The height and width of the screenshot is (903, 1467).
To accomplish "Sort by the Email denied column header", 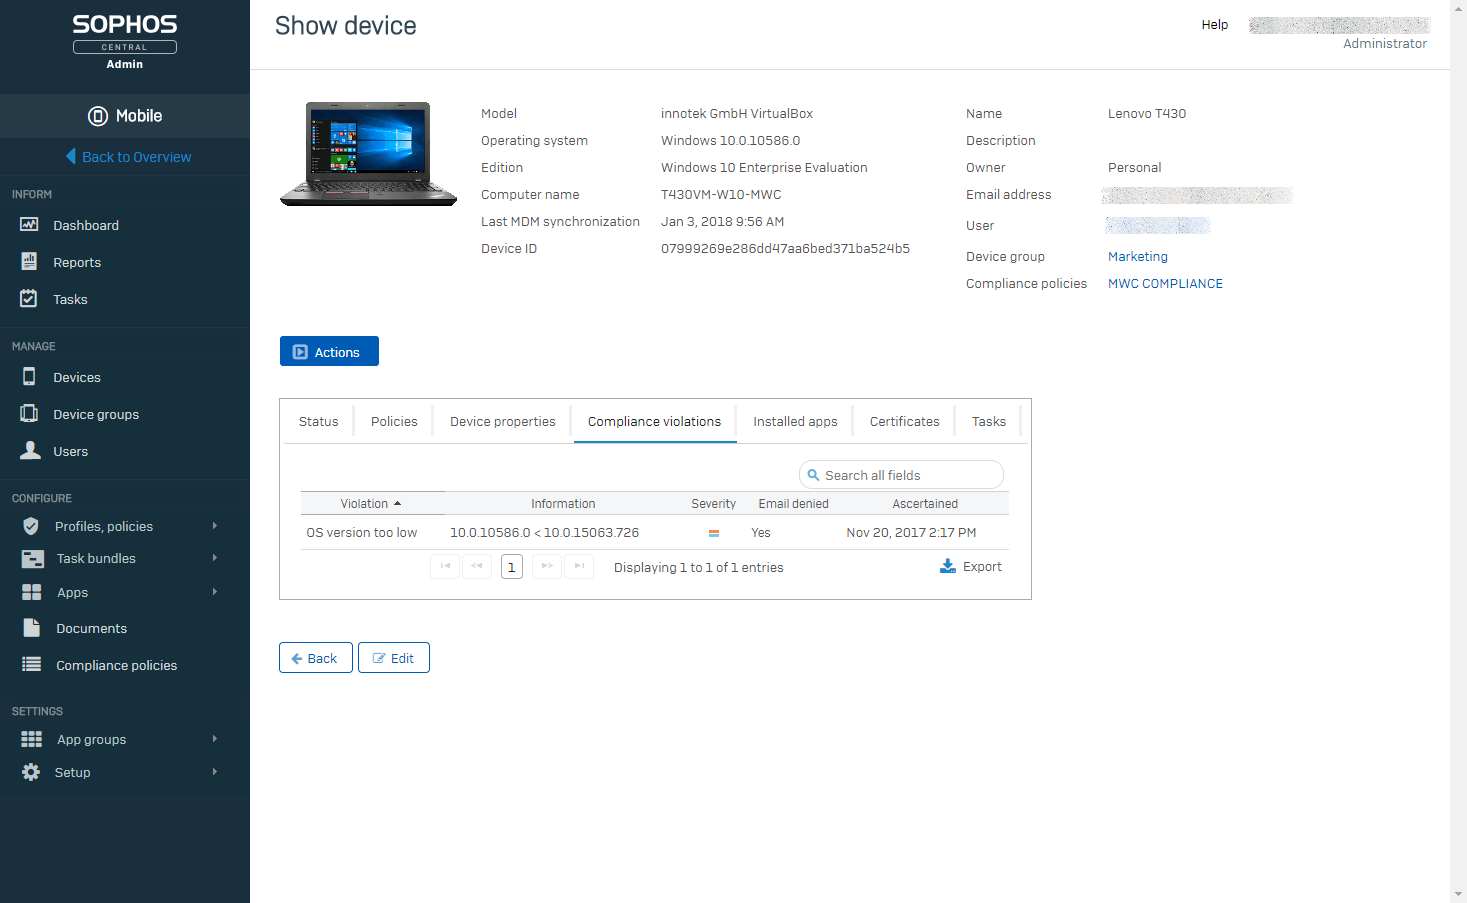I will click(793, 503).
